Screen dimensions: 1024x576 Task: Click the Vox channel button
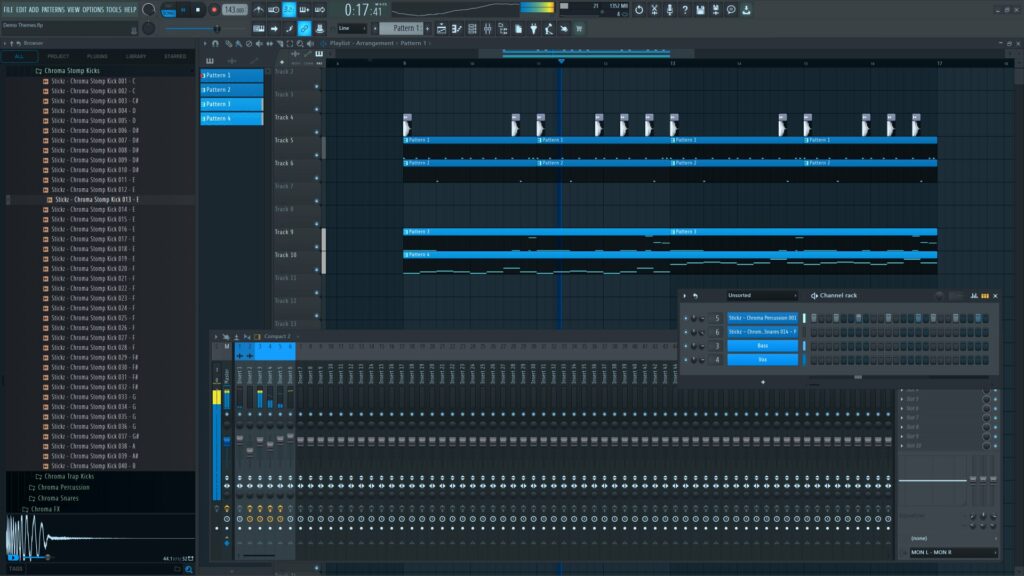tap(762, 360)
